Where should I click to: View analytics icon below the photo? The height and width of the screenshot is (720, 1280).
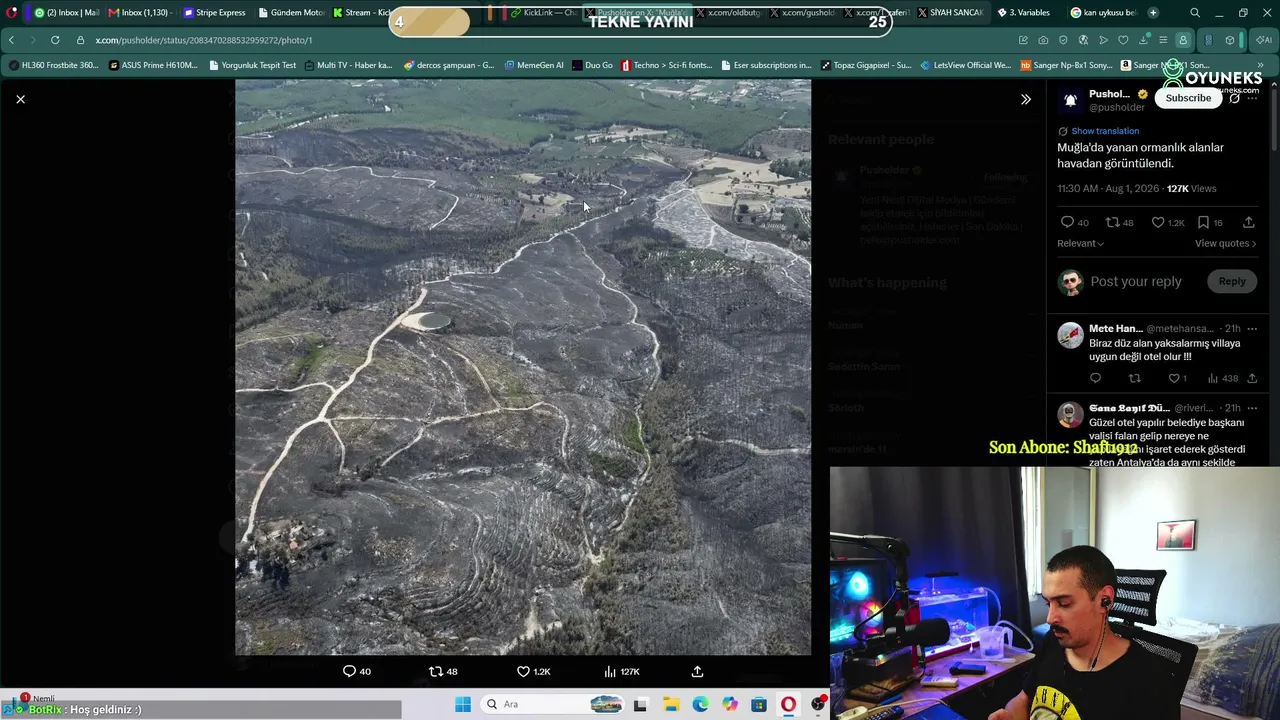click(x=610, y=671)
